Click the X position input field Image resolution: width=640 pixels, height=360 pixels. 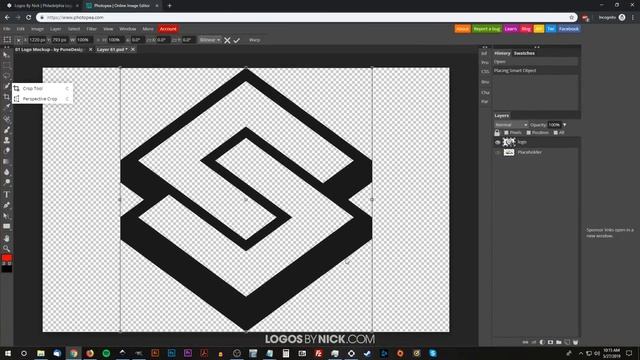[x=37, y=40]
